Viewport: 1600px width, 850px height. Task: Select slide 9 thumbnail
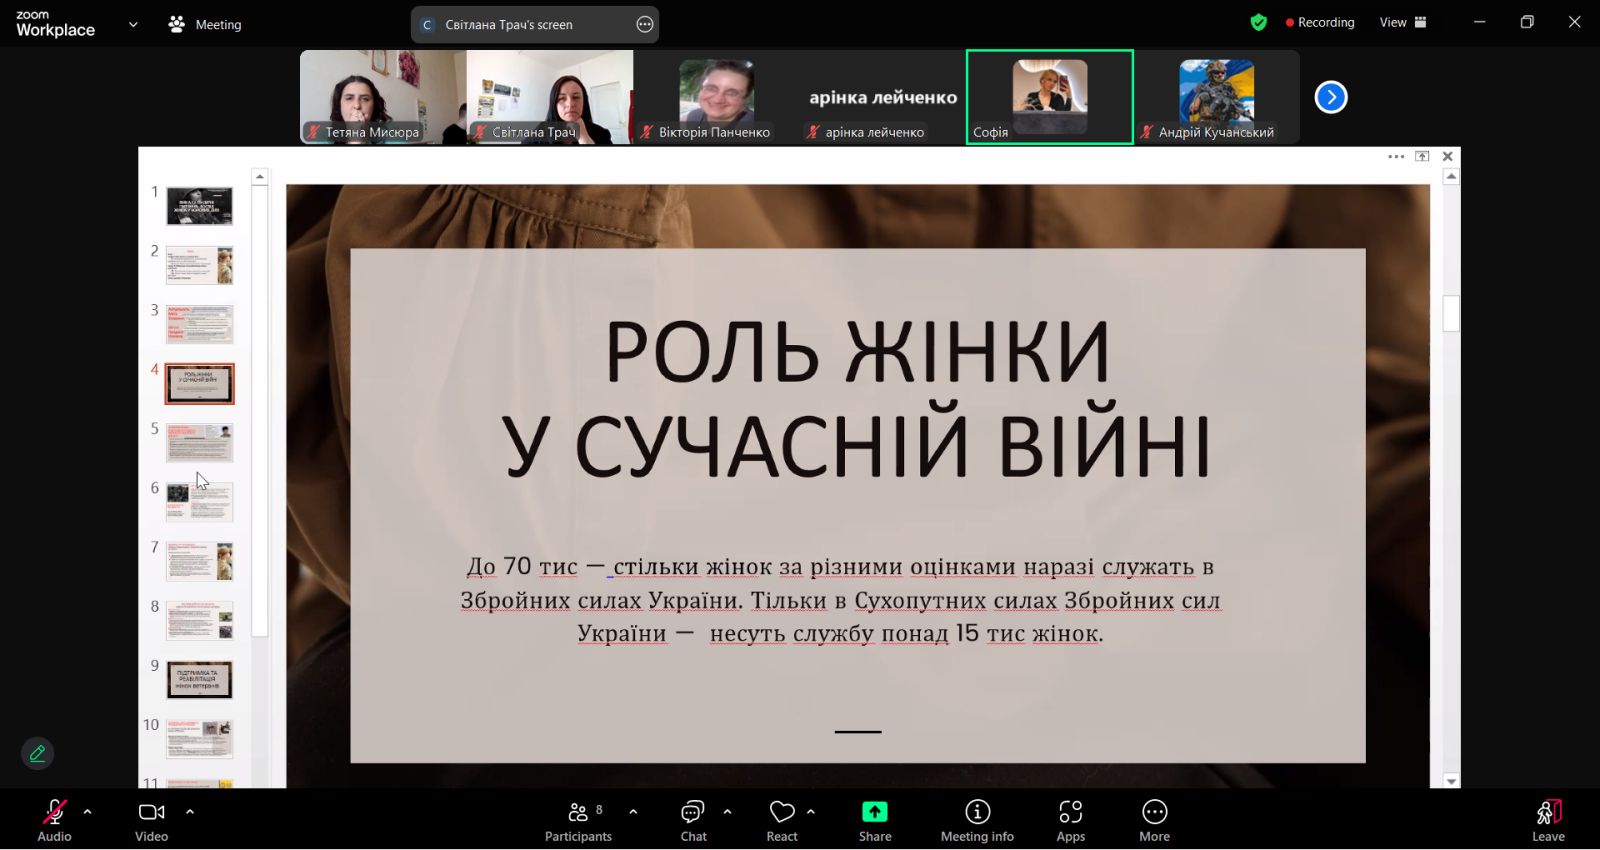[199, 680]
